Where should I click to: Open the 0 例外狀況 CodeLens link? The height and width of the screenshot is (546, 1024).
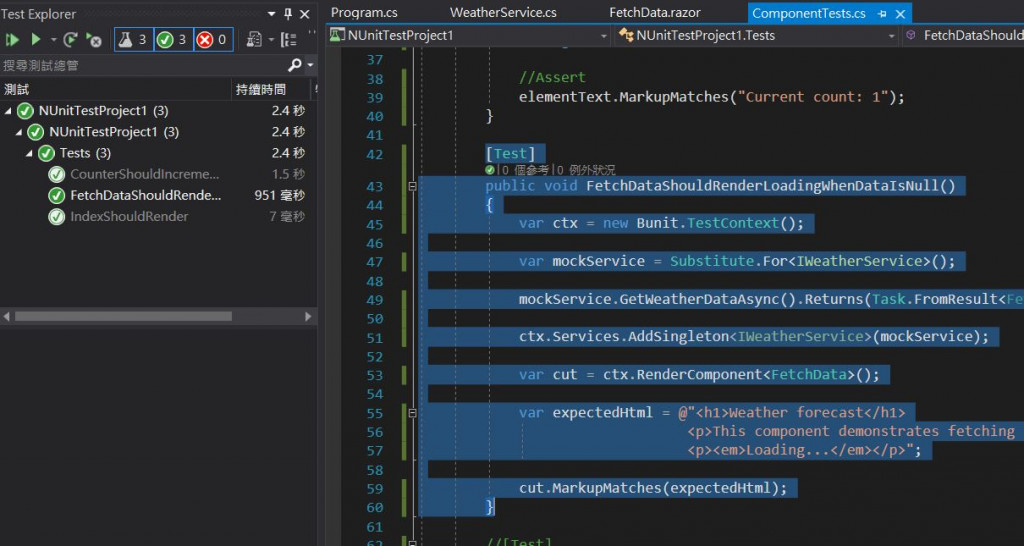point(586,170)
